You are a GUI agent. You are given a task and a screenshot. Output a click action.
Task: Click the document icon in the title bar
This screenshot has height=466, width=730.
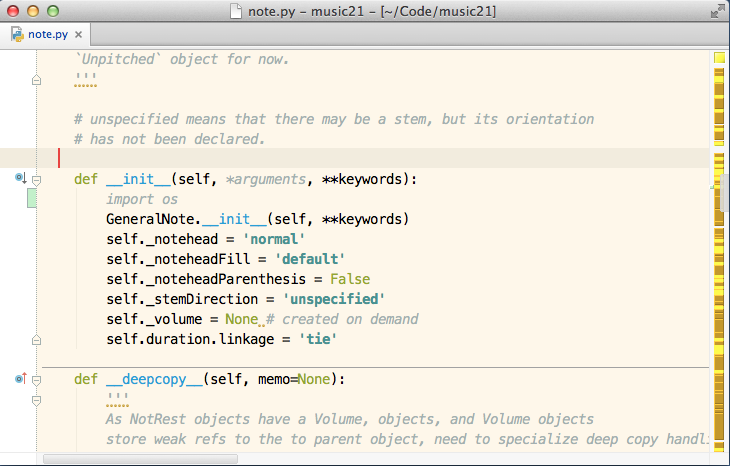[x=236, y=11]
